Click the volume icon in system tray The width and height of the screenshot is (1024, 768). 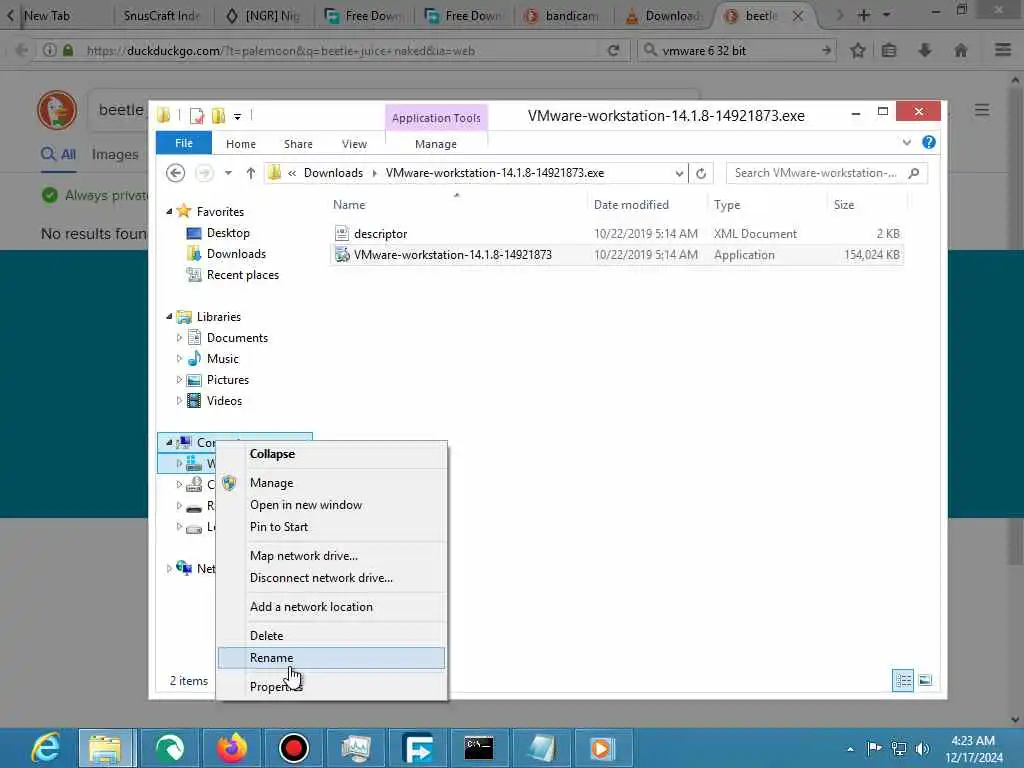tap(922, 748)
